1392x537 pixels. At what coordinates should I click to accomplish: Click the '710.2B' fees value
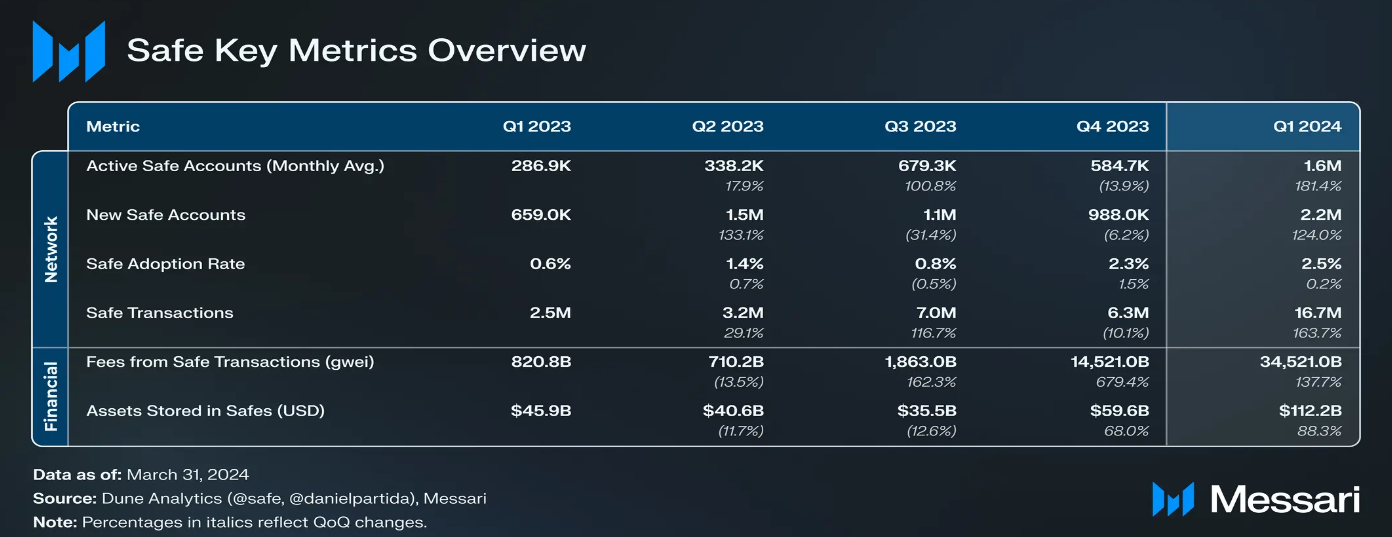tap(734, 362)
